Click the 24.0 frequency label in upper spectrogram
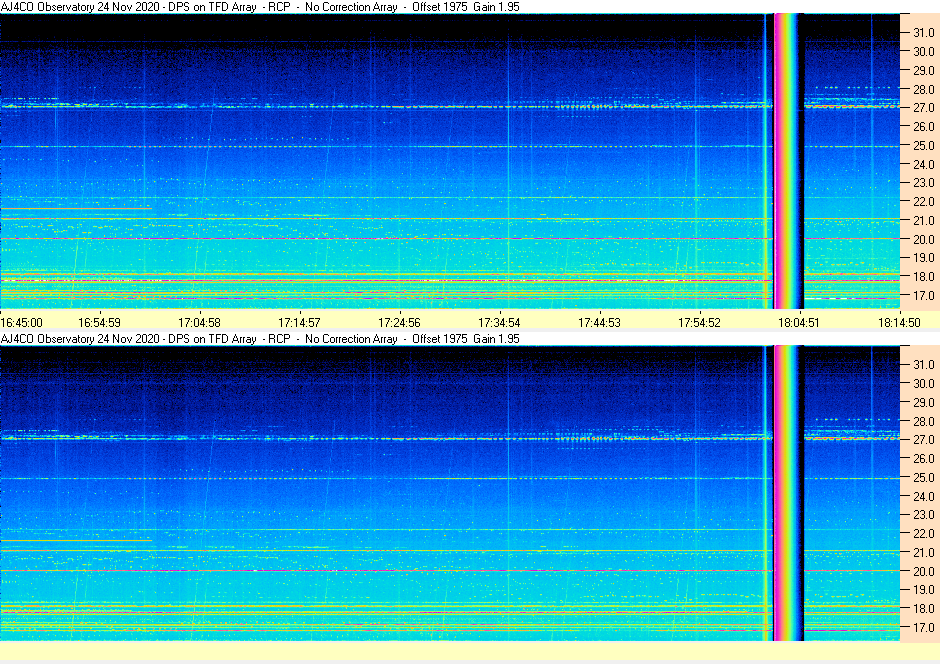The height and width of the screenshot is (664, 940). pos(924,164)
